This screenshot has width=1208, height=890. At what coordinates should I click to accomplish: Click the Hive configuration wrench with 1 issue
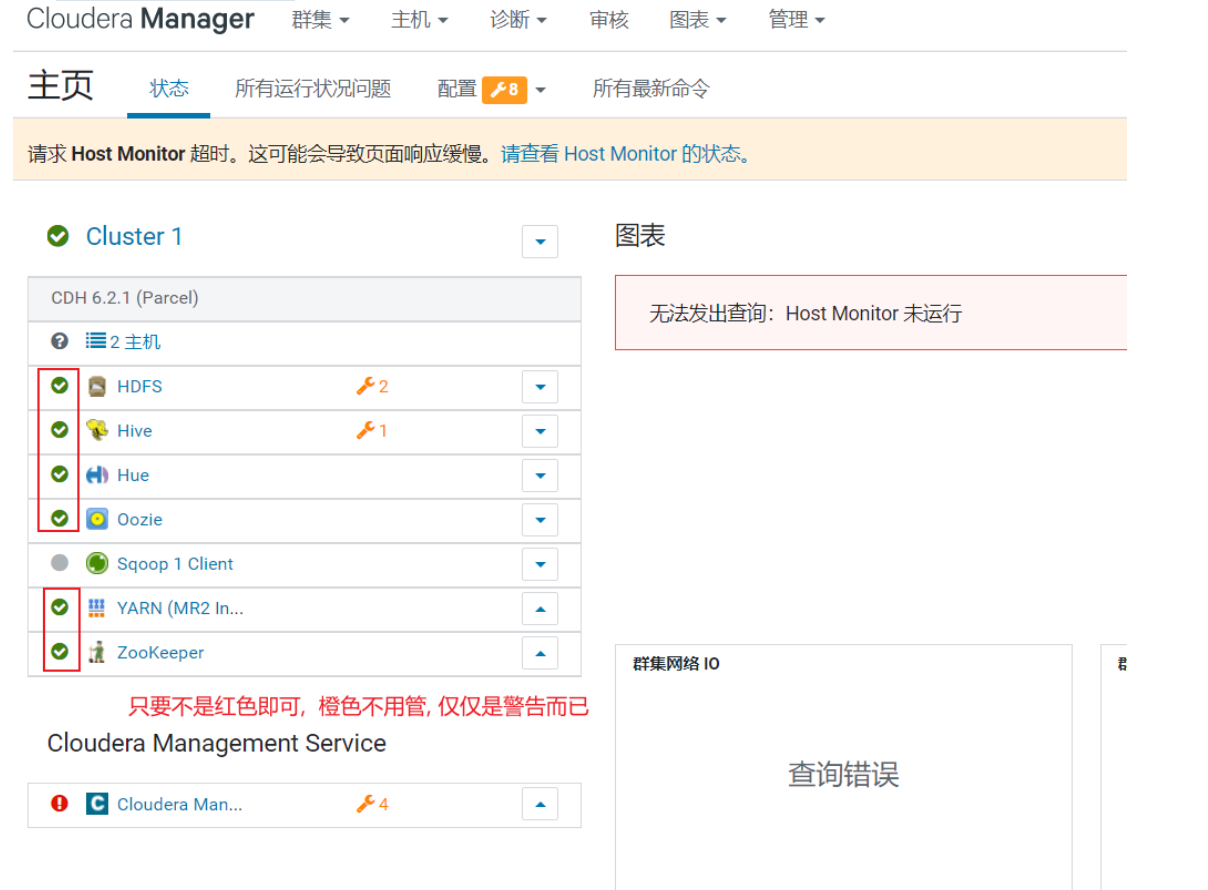372,430
